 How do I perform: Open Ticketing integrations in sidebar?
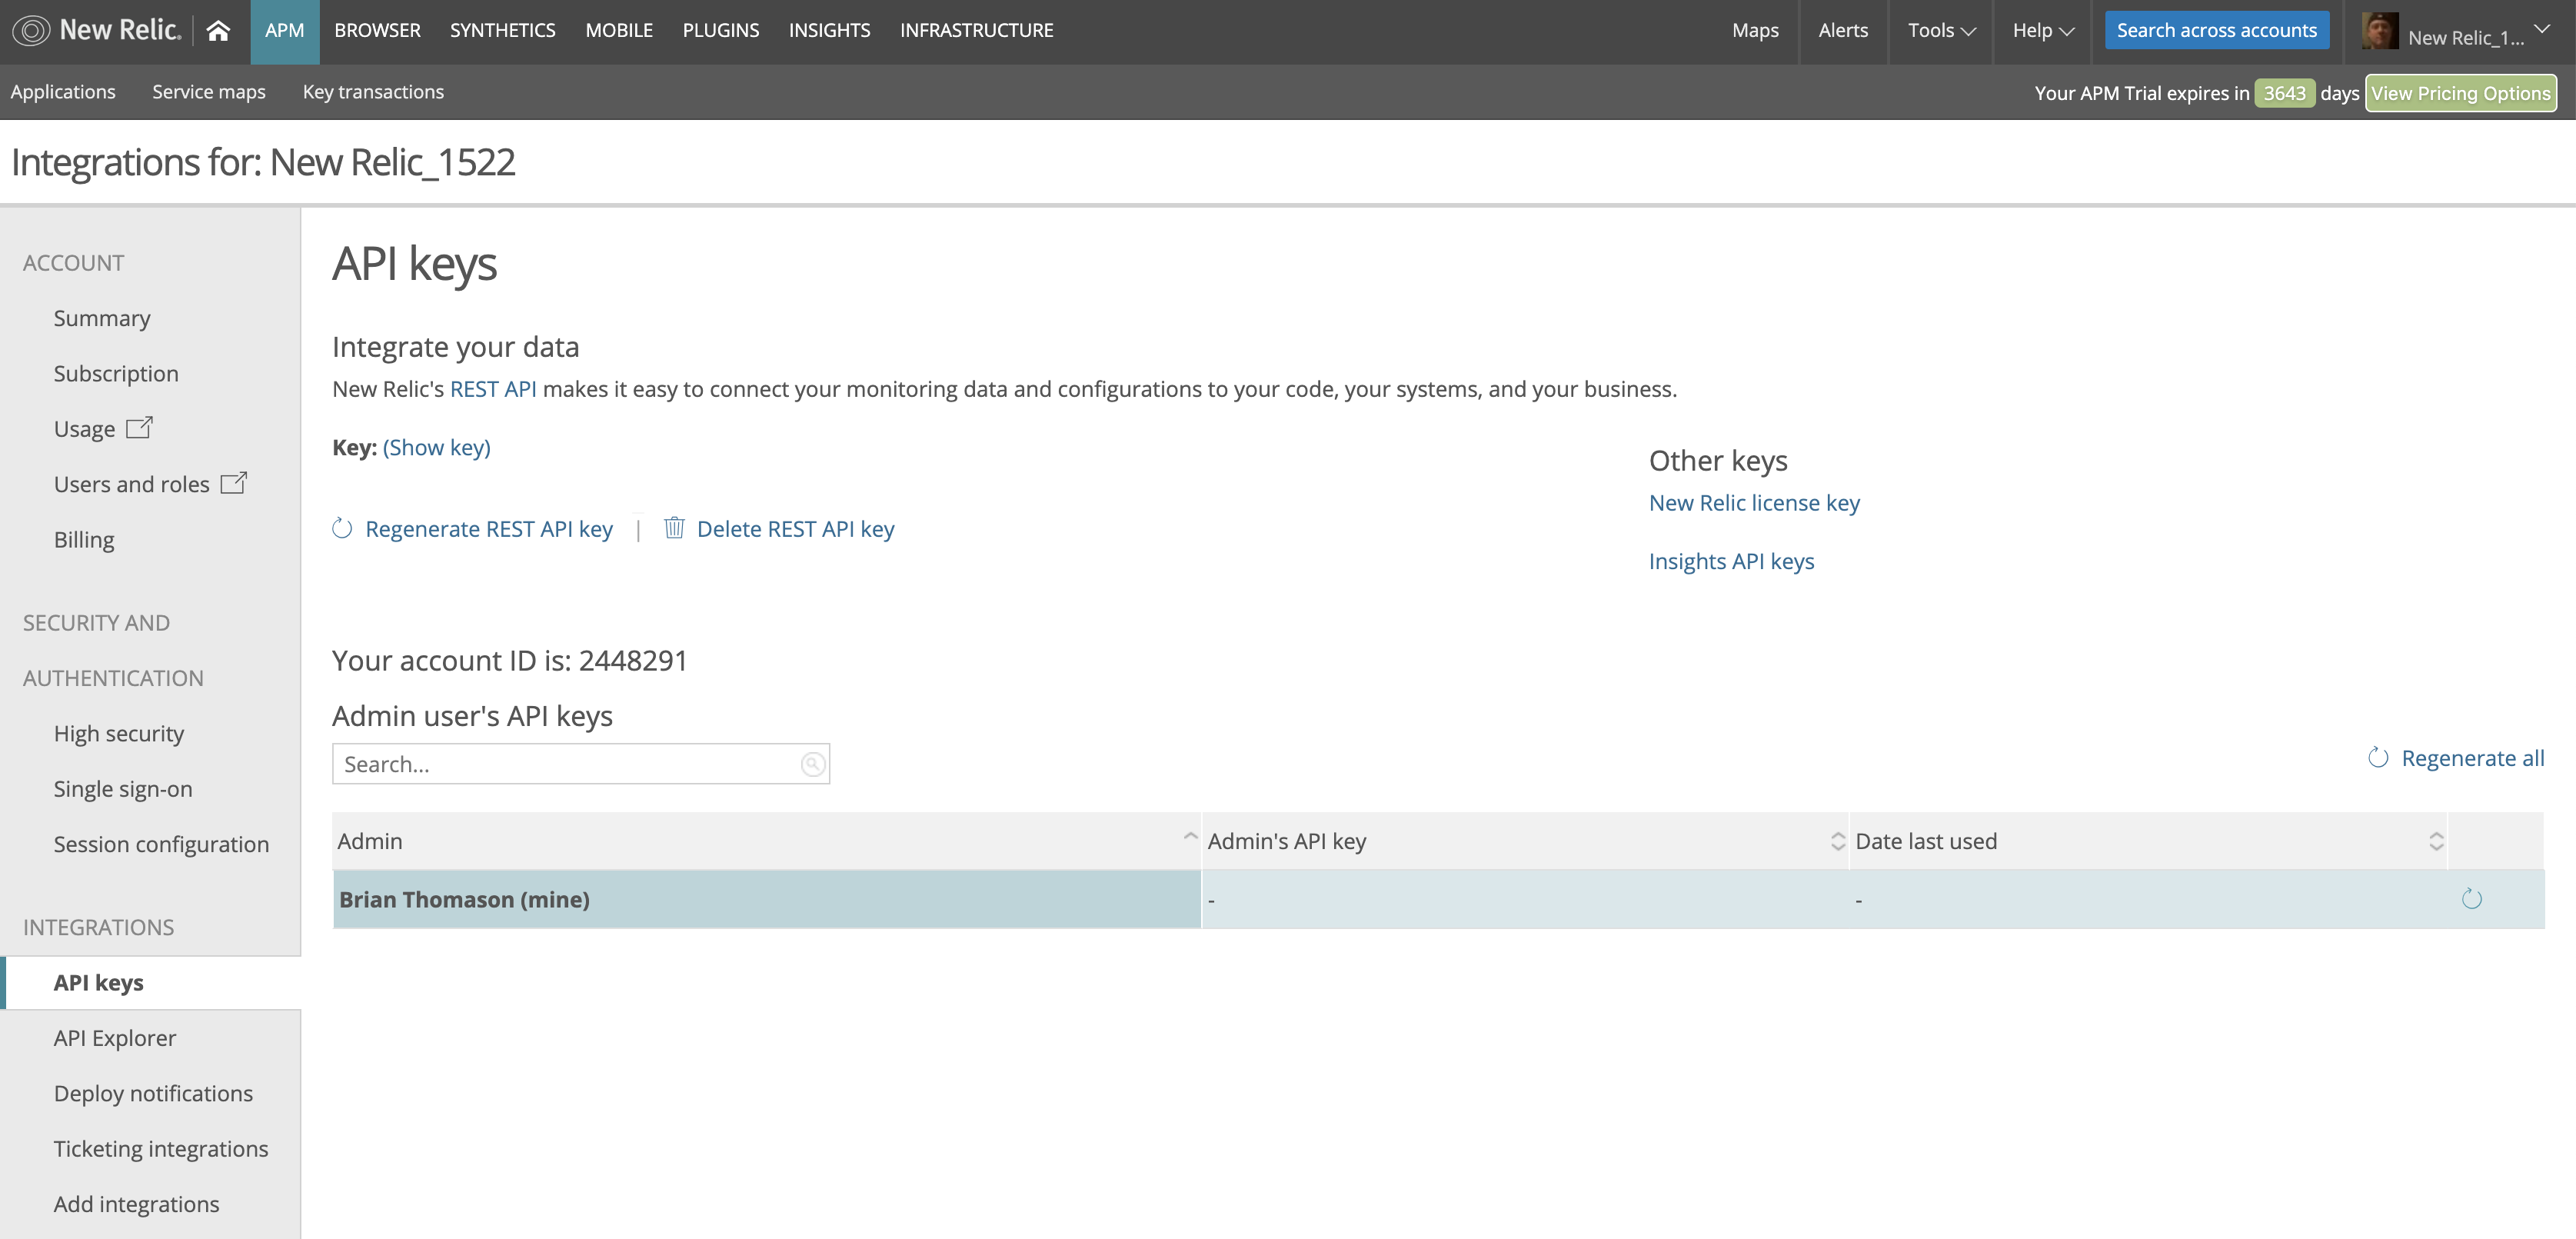(x=161, y=1148)
